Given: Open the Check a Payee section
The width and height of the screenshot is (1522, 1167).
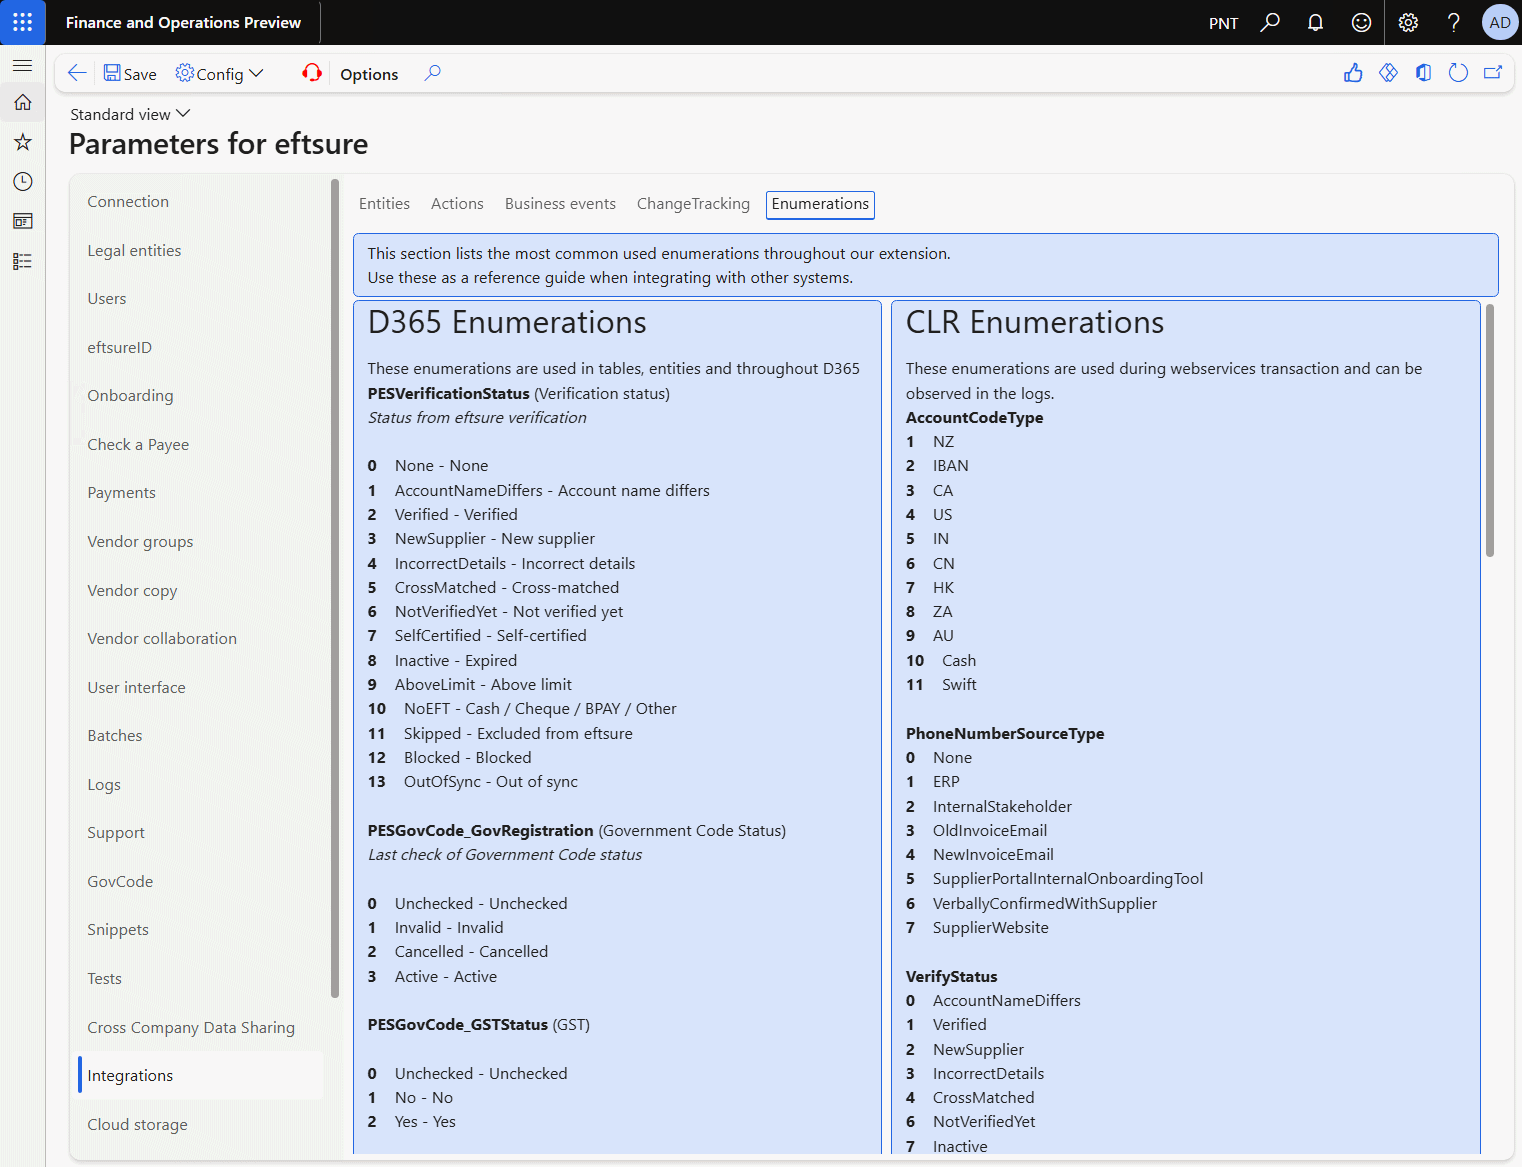Looking at the screenshot, I should [138, 445].
